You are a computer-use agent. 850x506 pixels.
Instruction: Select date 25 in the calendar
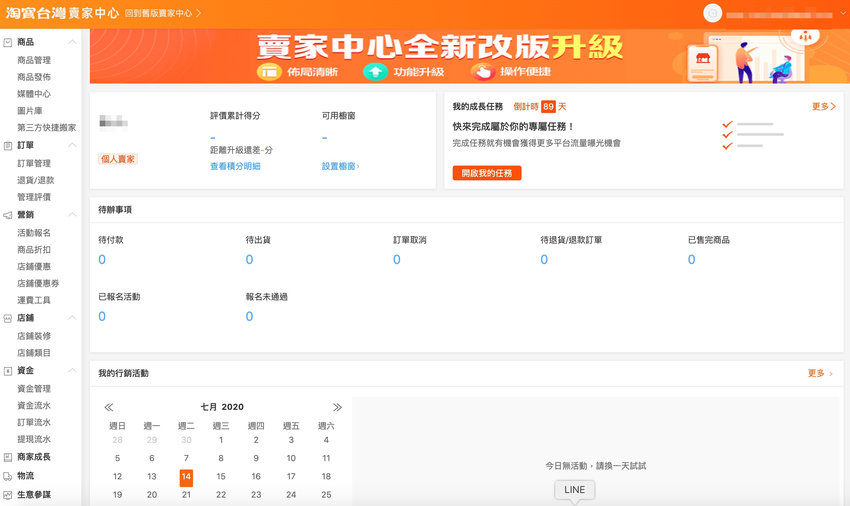pos(326,495)
